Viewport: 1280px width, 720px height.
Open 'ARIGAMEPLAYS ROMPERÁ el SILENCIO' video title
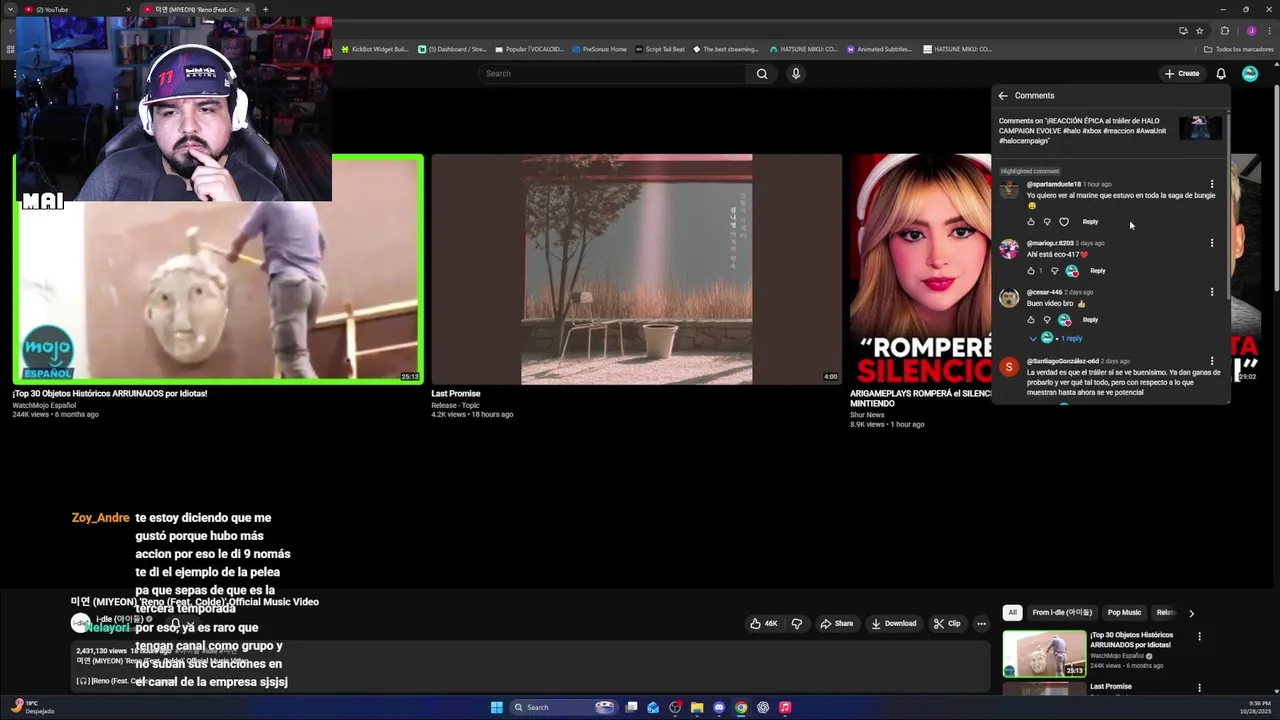pyautogui.click(x=920, y=398)
